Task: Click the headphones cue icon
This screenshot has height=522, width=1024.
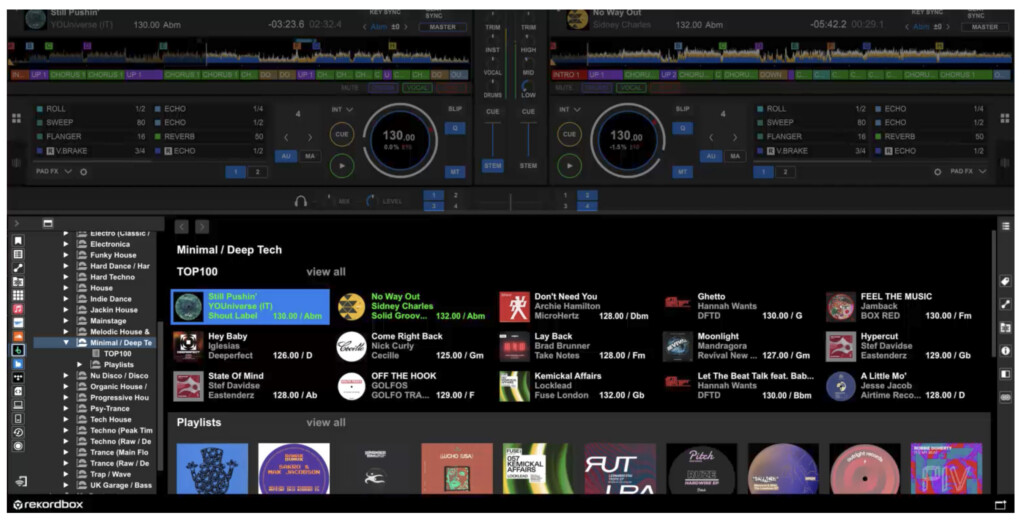Action: click(301, 201)
